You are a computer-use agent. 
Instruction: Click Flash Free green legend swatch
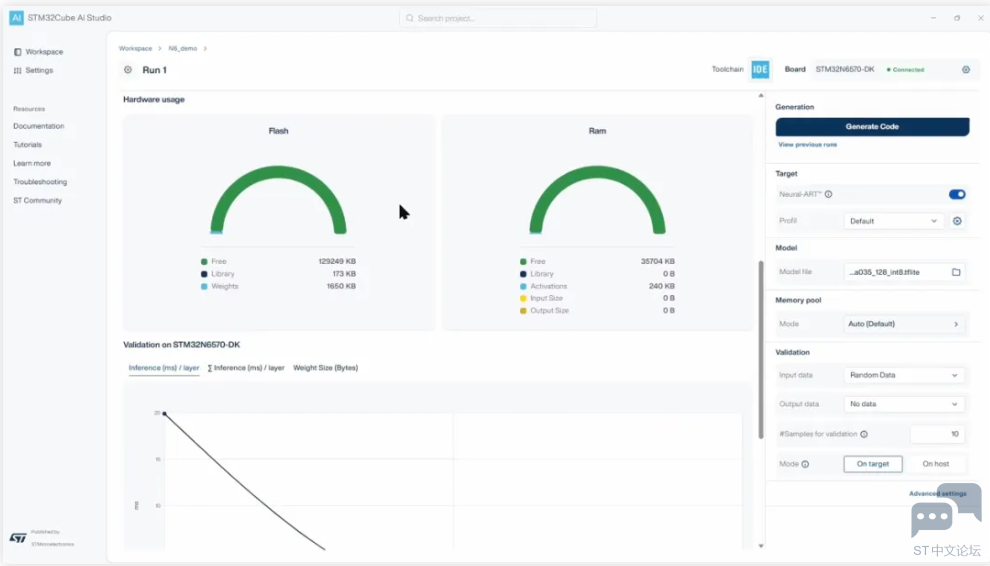204,262
